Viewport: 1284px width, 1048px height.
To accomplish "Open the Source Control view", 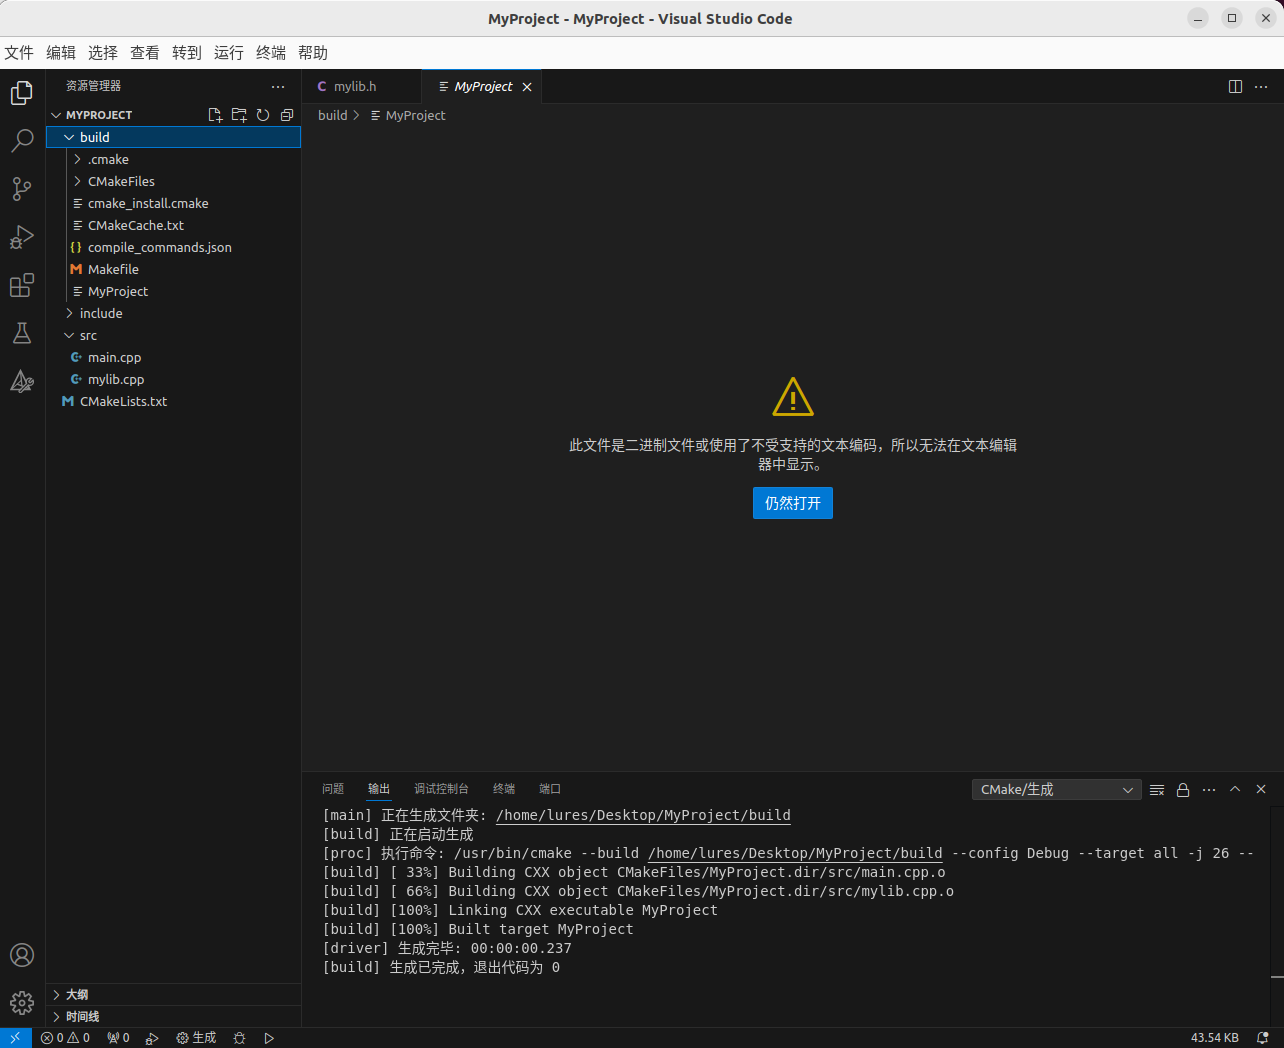I will [22, 188].
